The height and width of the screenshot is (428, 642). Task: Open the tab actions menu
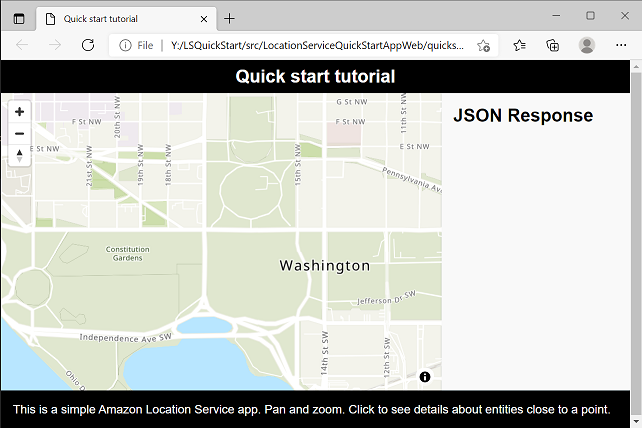pos(18,18)
